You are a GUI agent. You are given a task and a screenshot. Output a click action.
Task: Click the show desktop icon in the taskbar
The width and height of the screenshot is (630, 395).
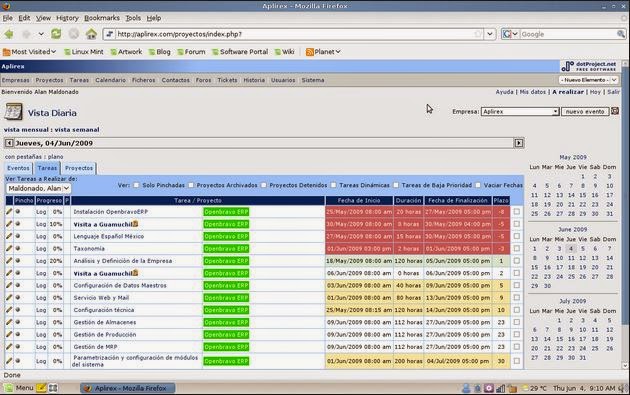click(x=53, y=388)
